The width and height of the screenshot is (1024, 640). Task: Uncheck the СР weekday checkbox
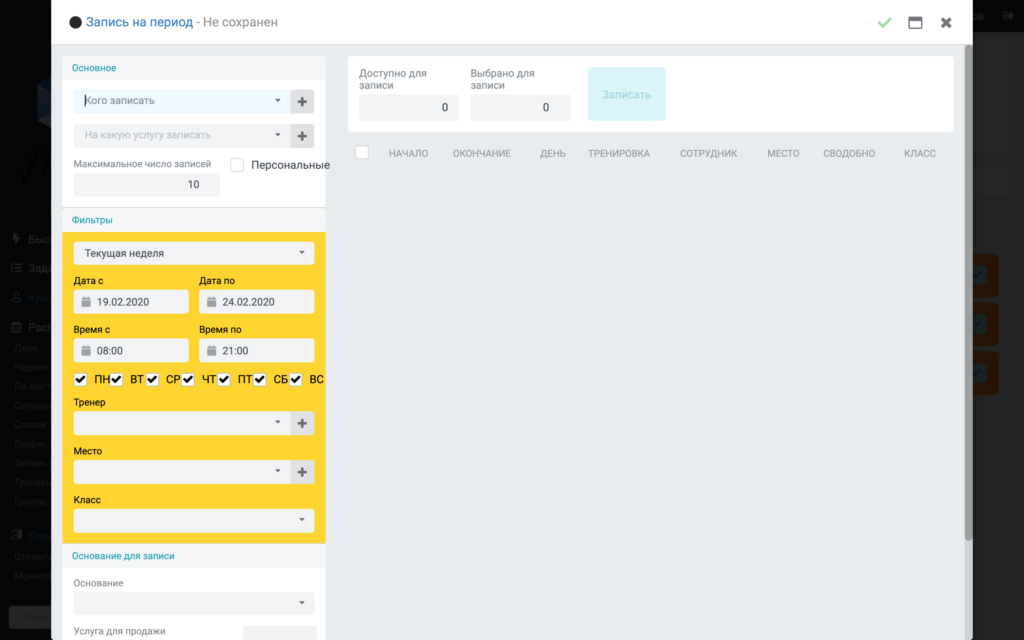[152, 379]
